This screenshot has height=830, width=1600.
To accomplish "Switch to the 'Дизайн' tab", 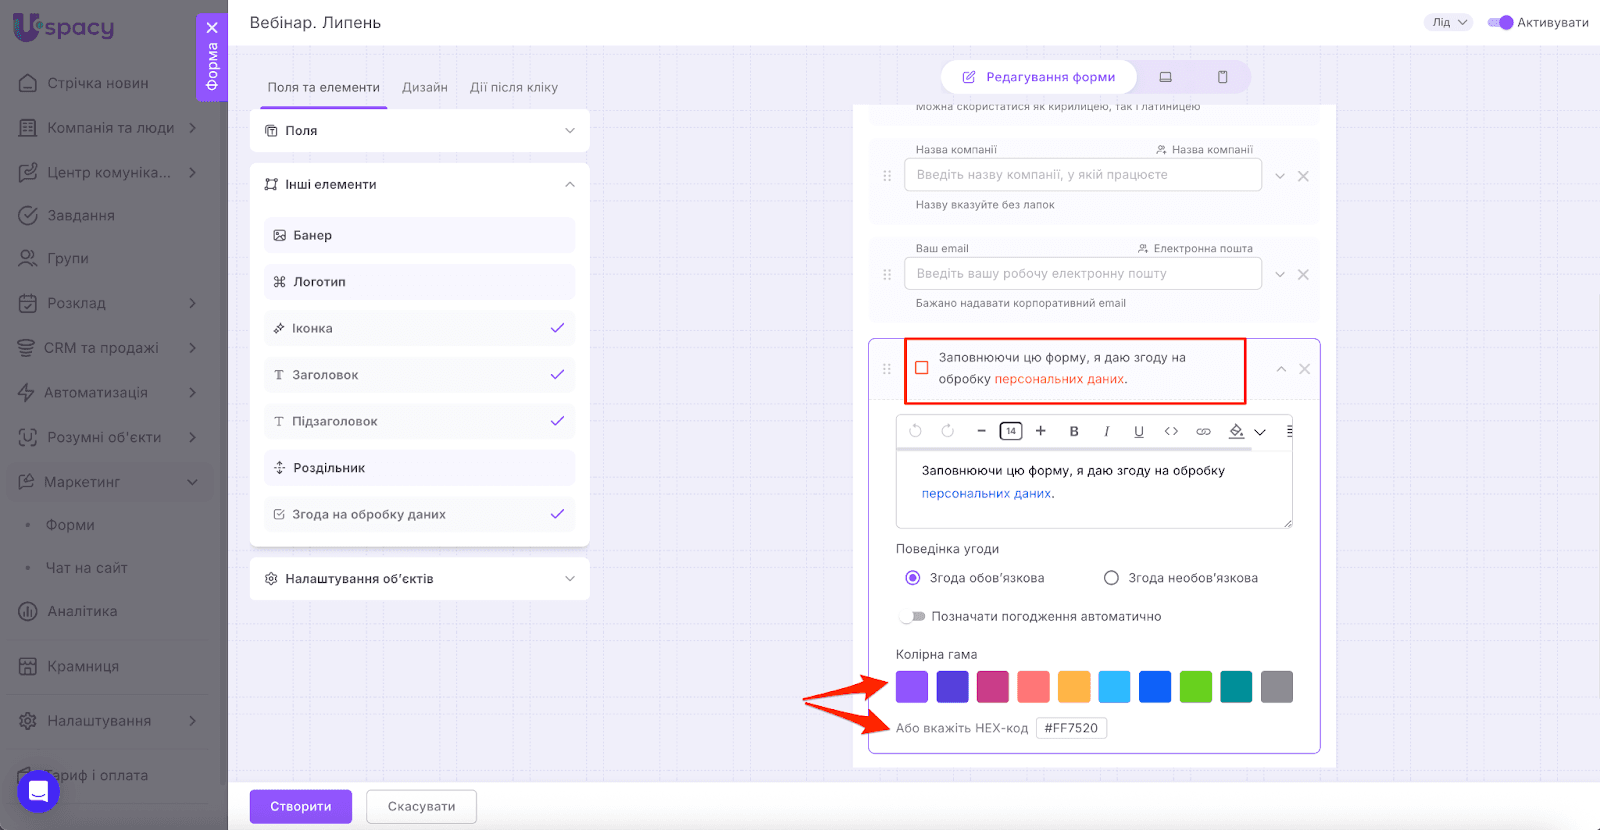I will 424,88.
